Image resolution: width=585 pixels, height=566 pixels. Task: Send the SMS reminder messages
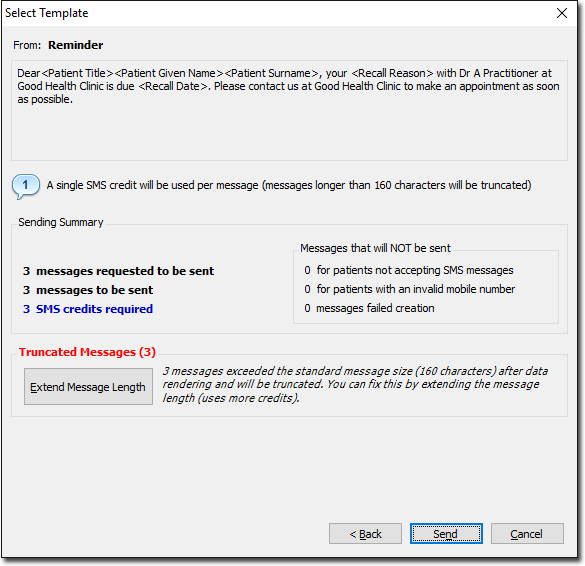tap(446, 534)
